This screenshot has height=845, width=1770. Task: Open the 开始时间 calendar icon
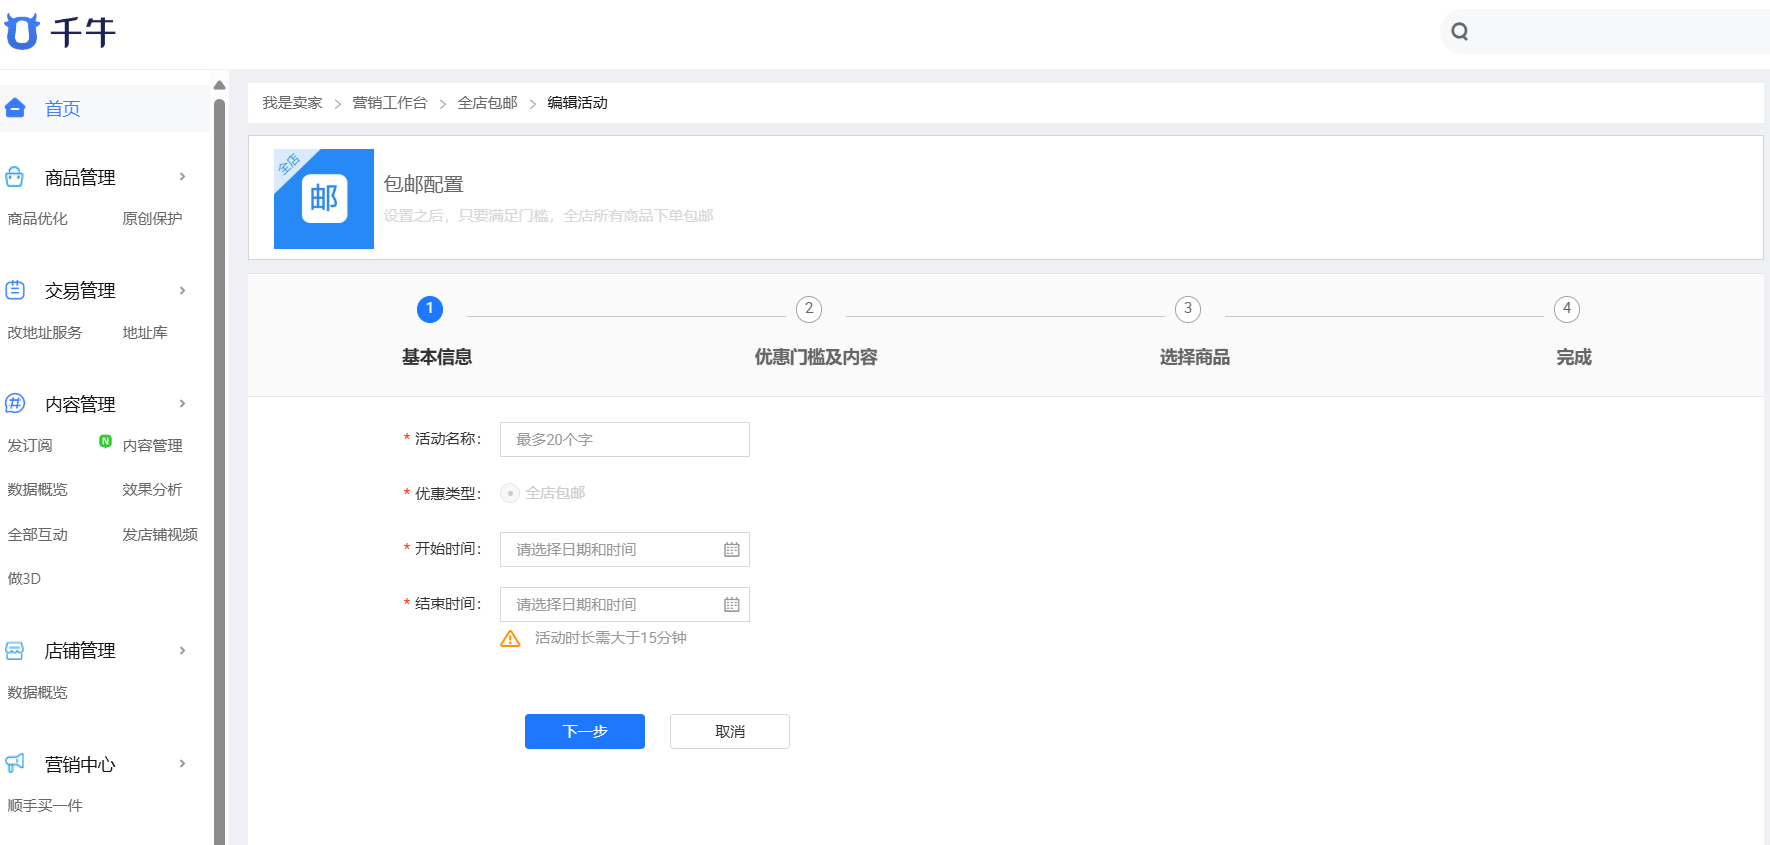tap(732, 550)
